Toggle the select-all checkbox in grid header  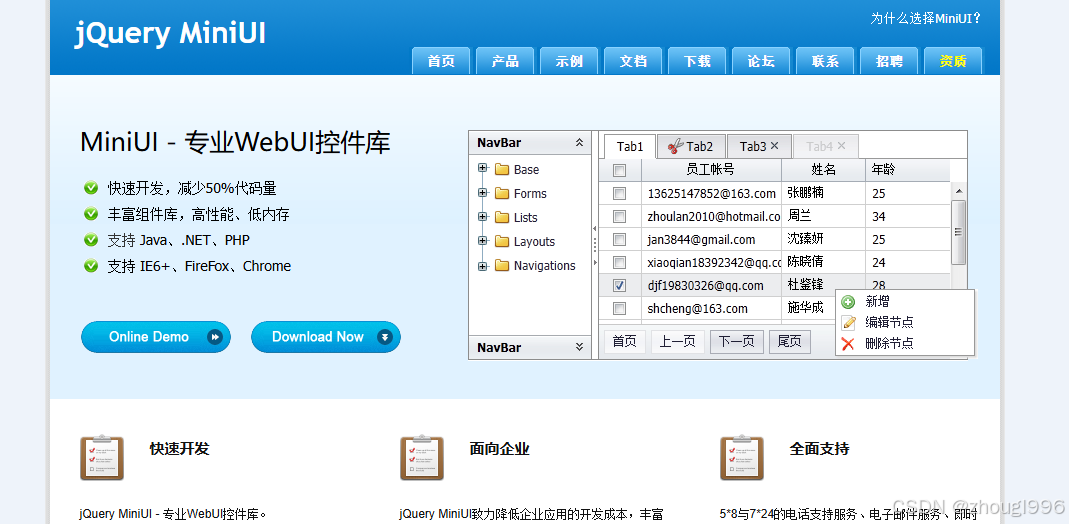[x=619, y=170]
